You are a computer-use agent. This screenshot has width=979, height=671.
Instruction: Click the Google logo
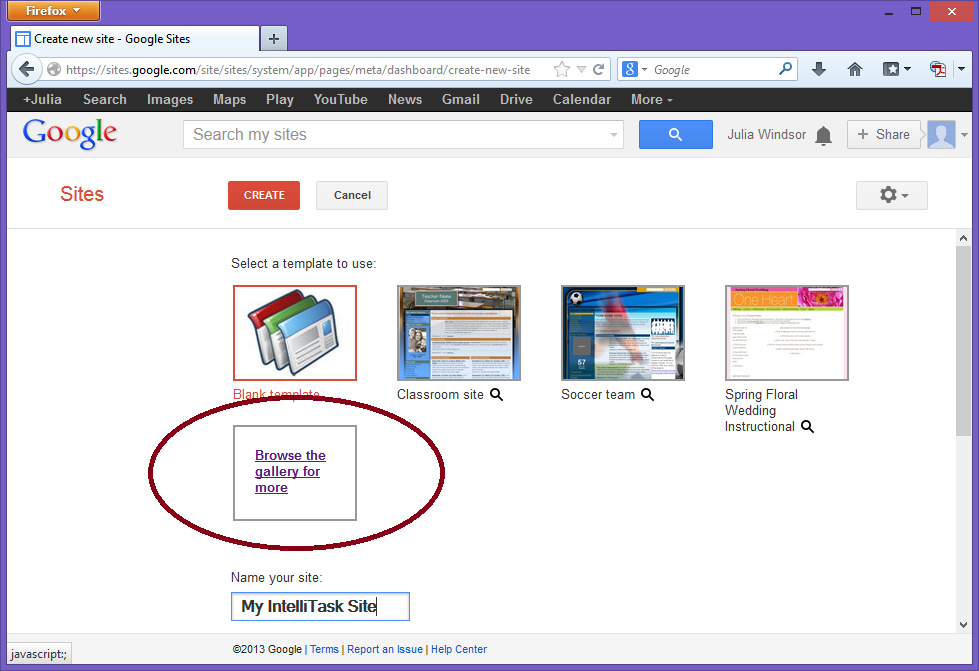point(69,133)
